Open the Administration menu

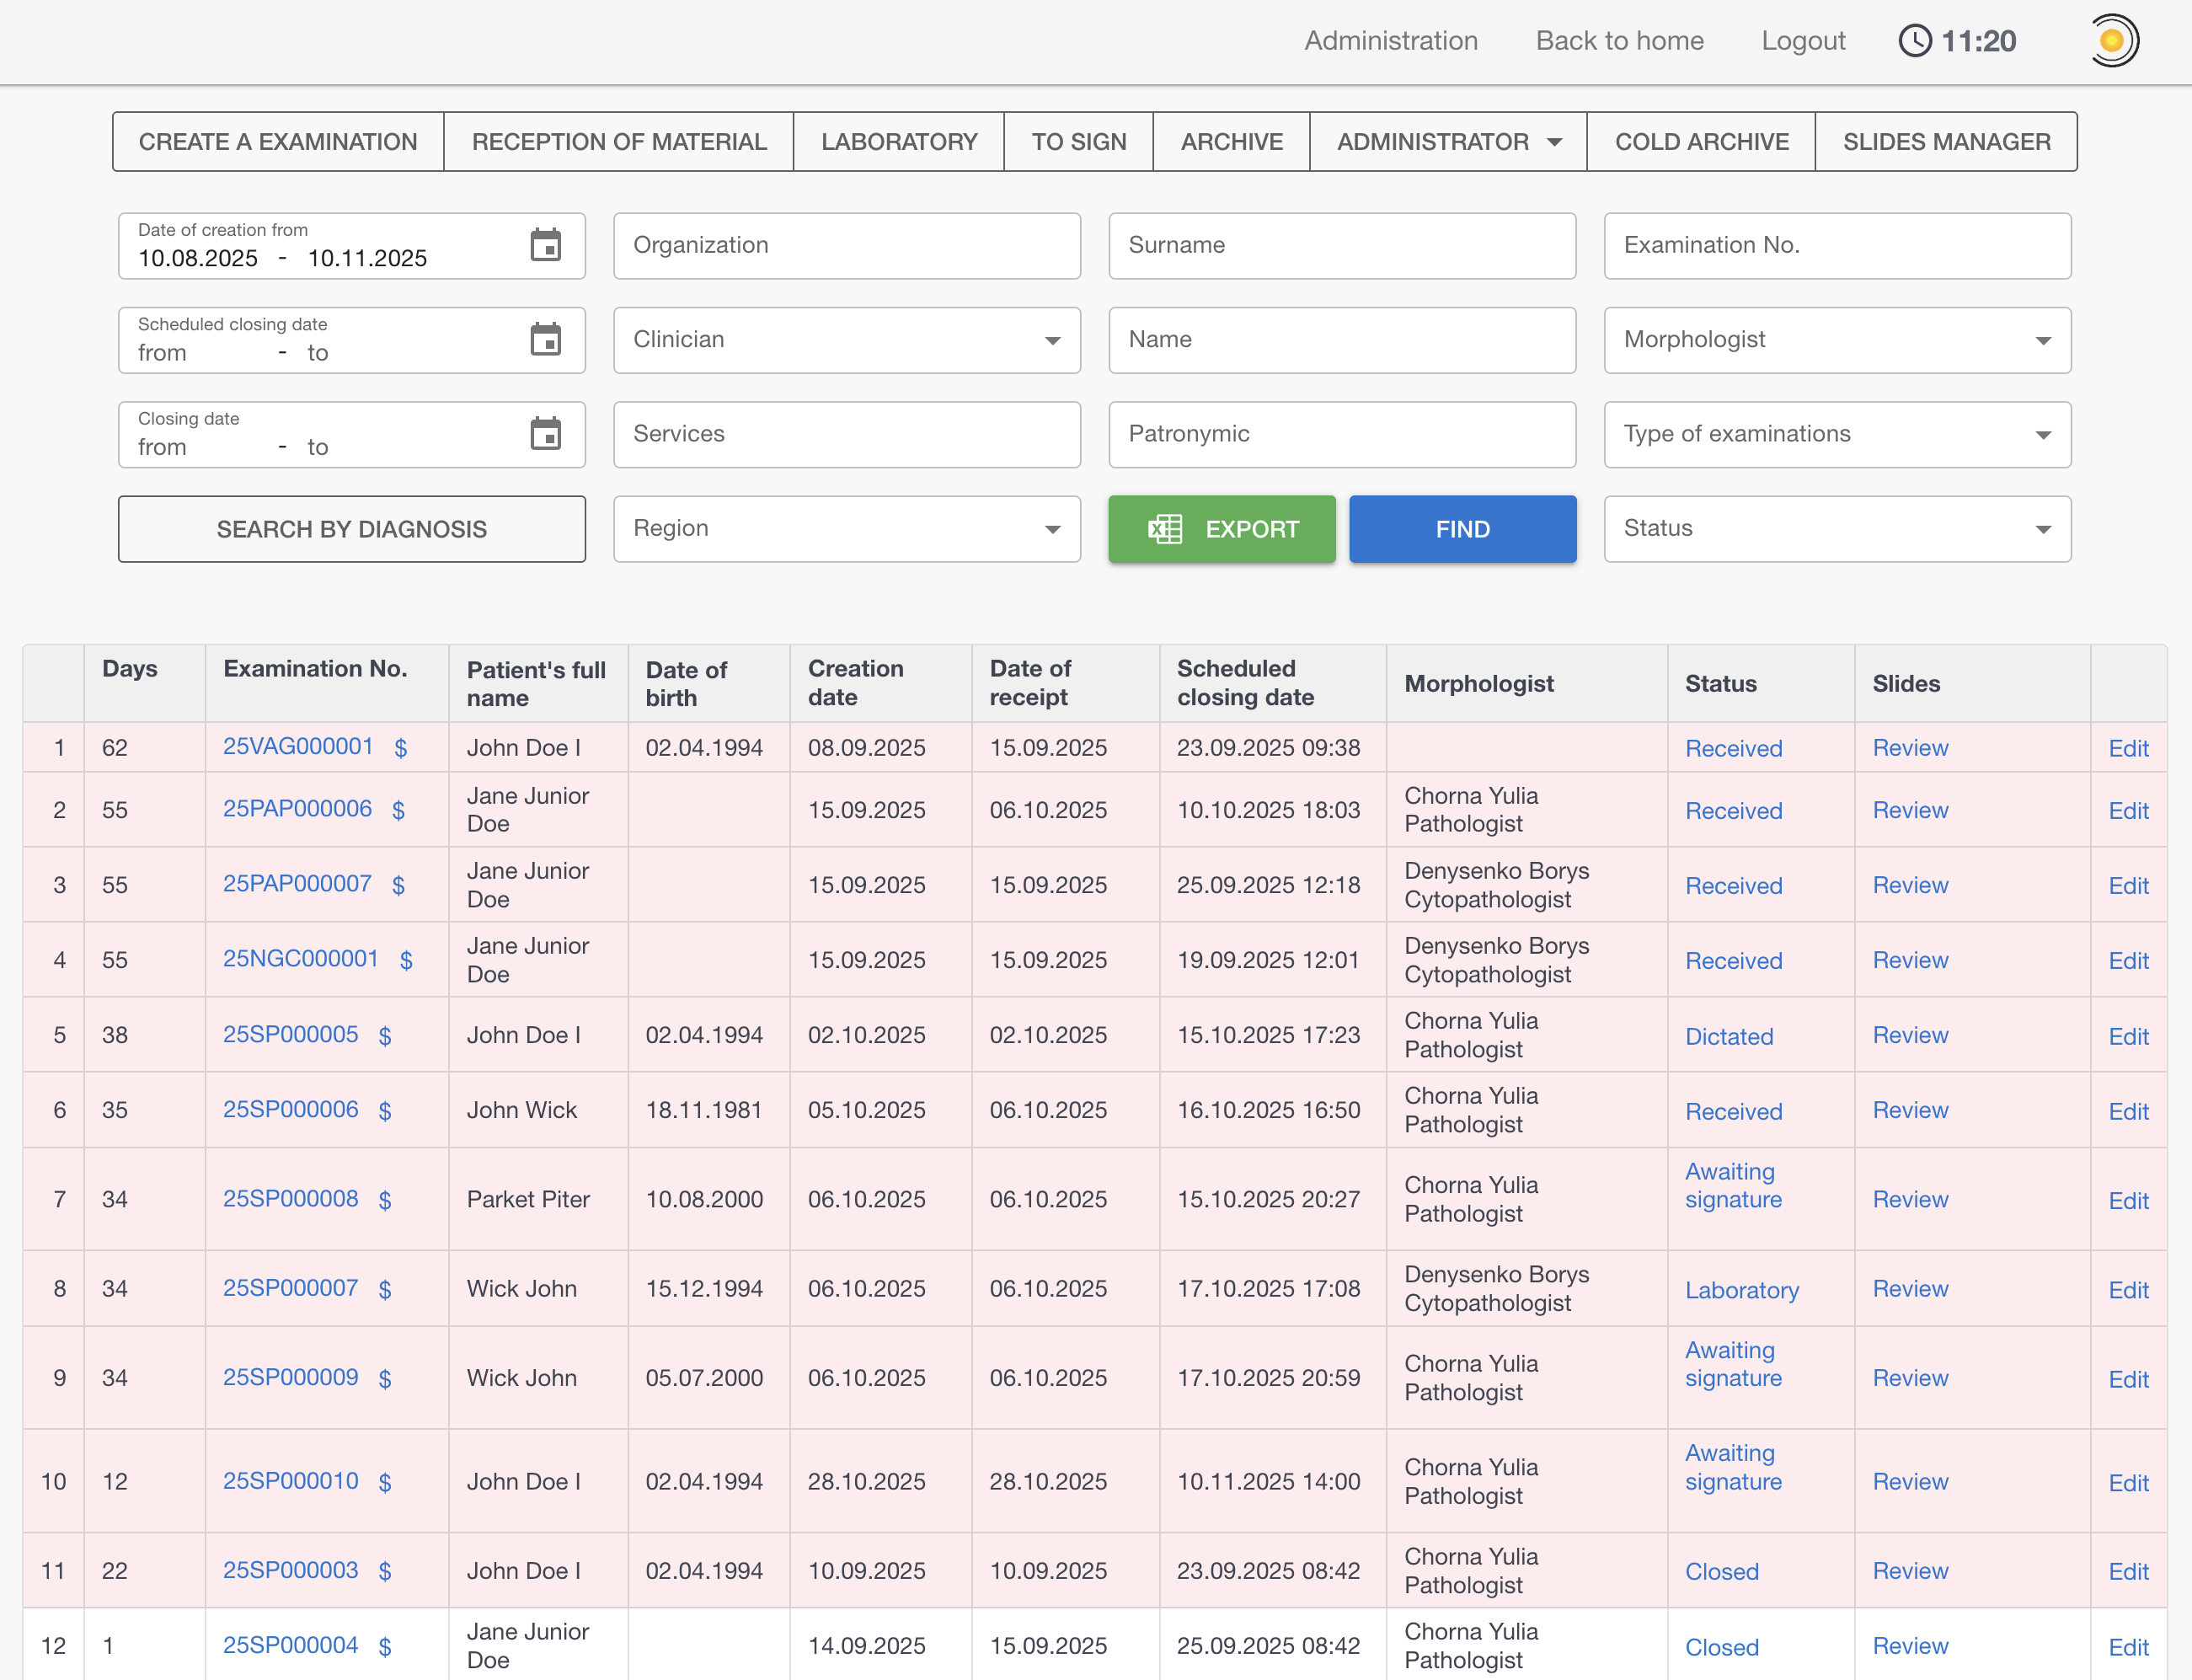pyautogui.click(x=1390, y=41)
